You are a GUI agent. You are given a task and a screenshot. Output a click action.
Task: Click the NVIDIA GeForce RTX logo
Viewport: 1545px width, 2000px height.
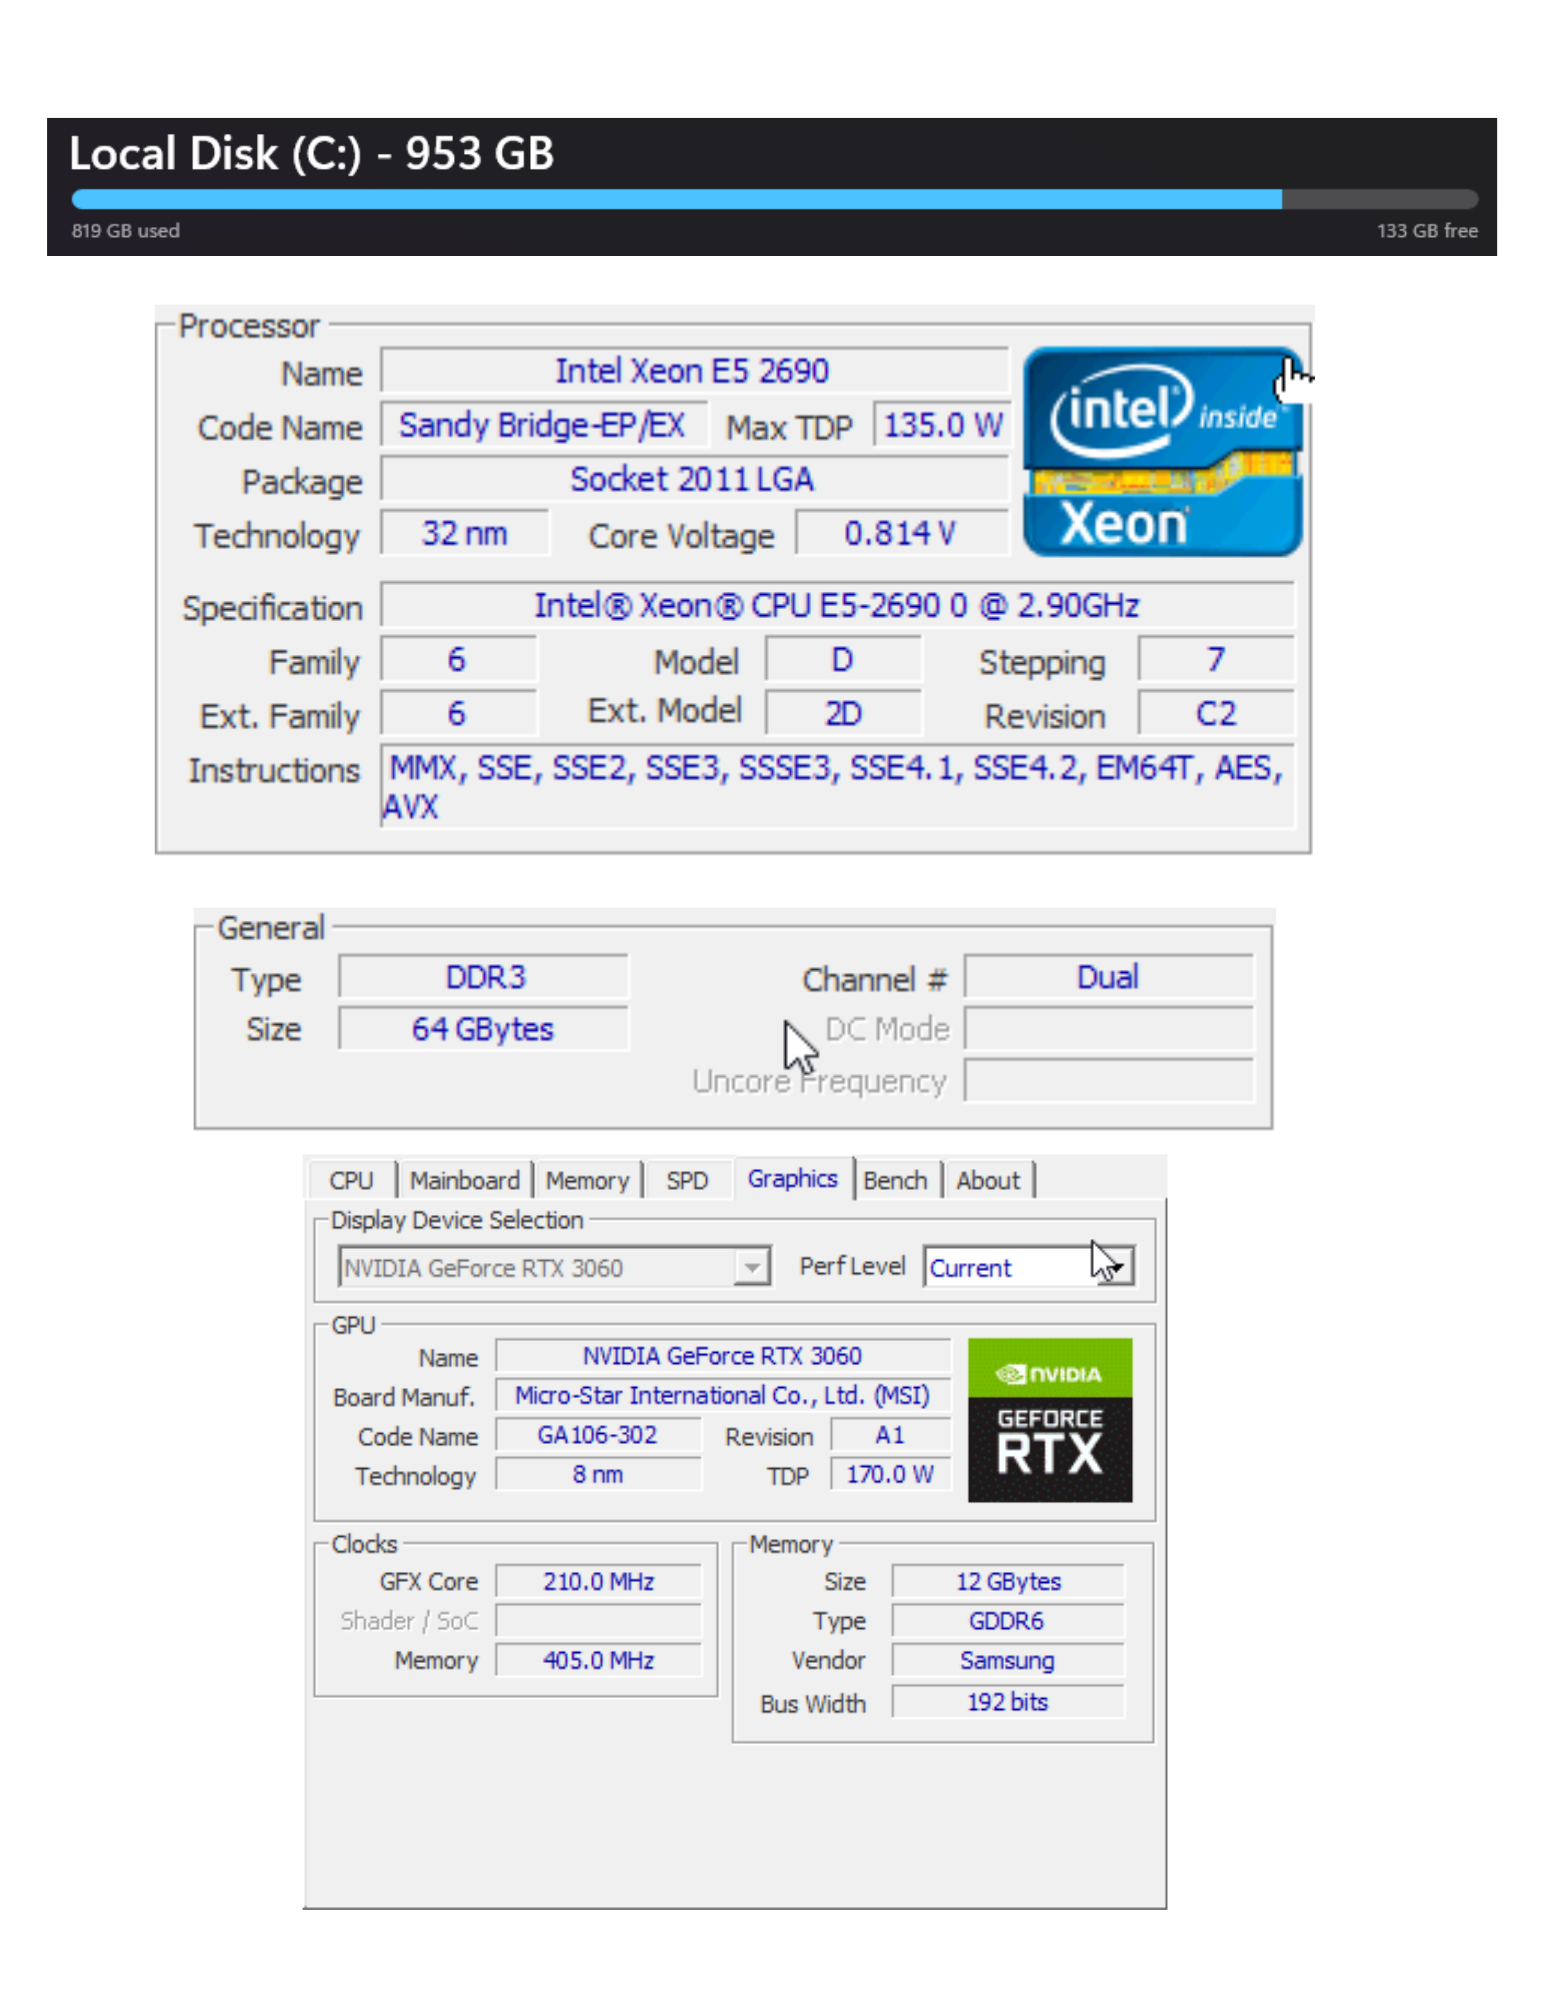[1049, 1419]
